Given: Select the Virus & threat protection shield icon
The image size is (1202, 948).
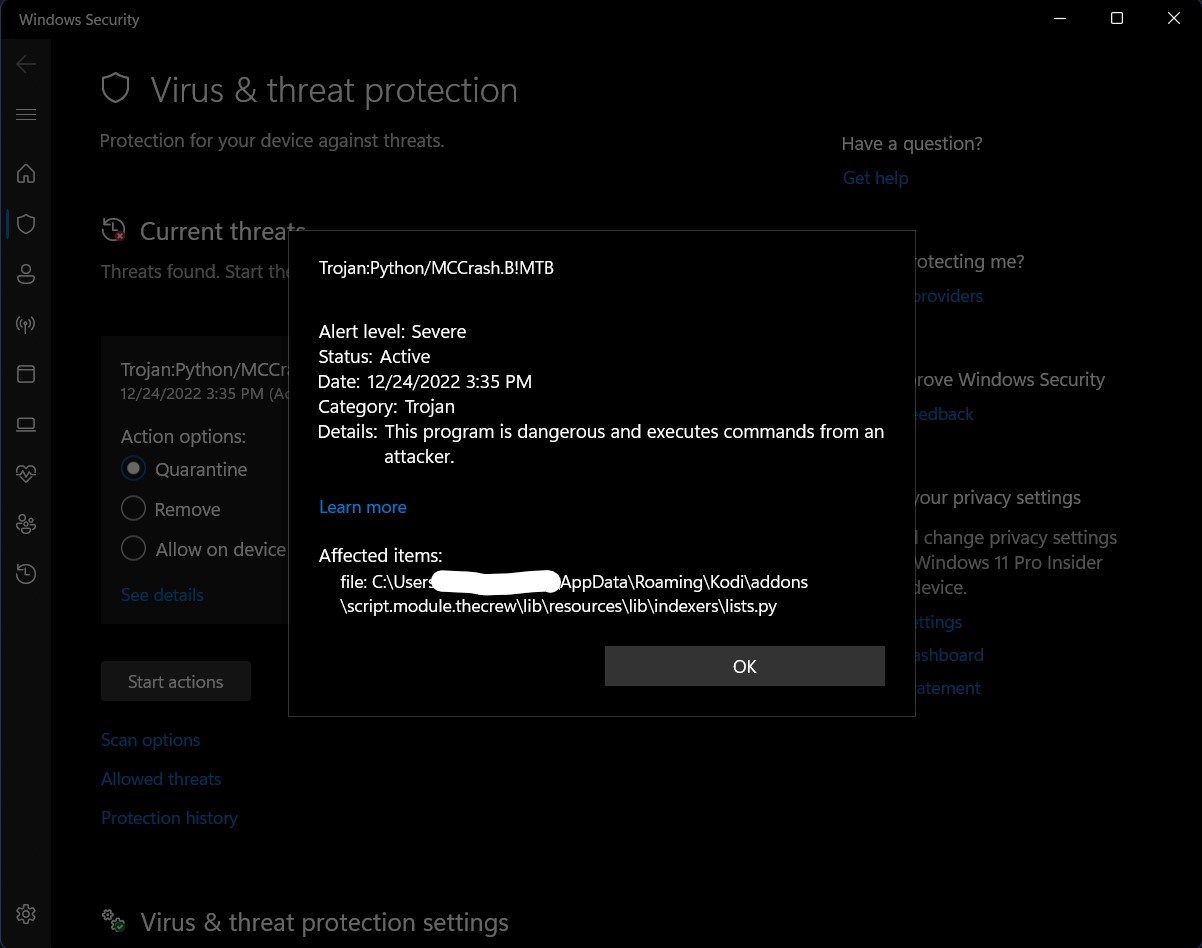Looking at the screenshot, I should coord(26,224).
